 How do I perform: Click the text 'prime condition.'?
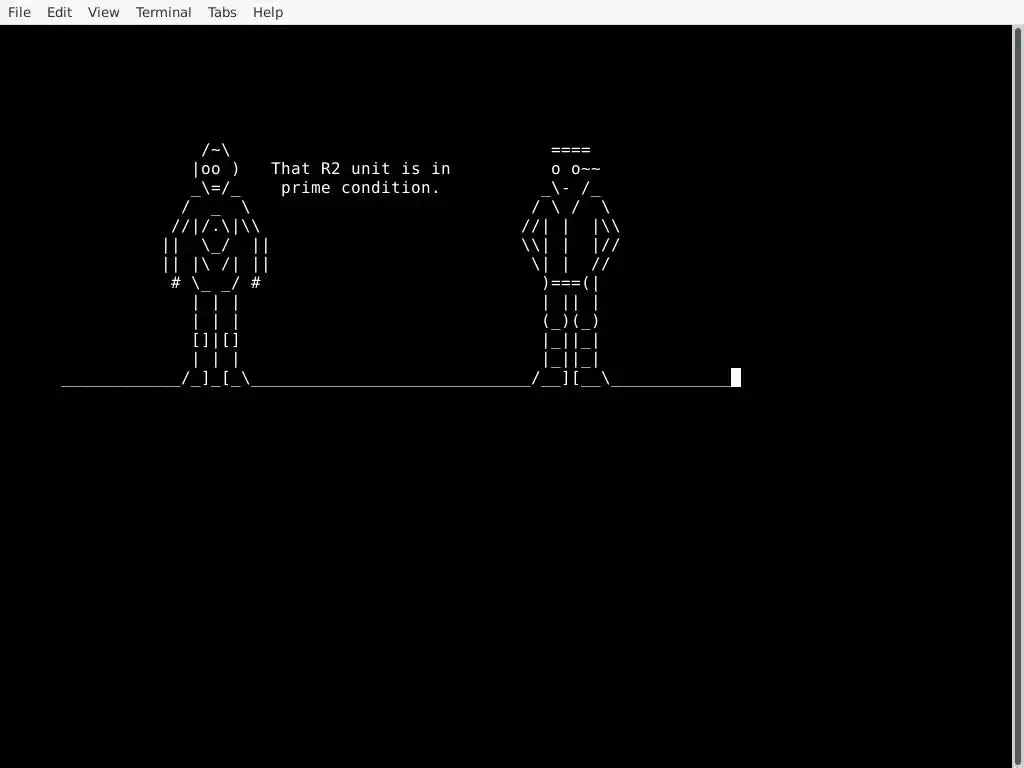[360, 188]
